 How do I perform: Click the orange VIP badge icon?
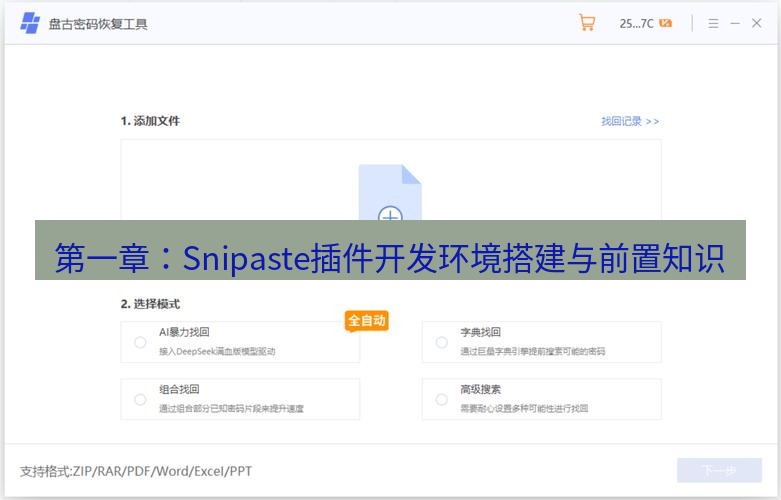pyautogui.click(x=665, y=23)
